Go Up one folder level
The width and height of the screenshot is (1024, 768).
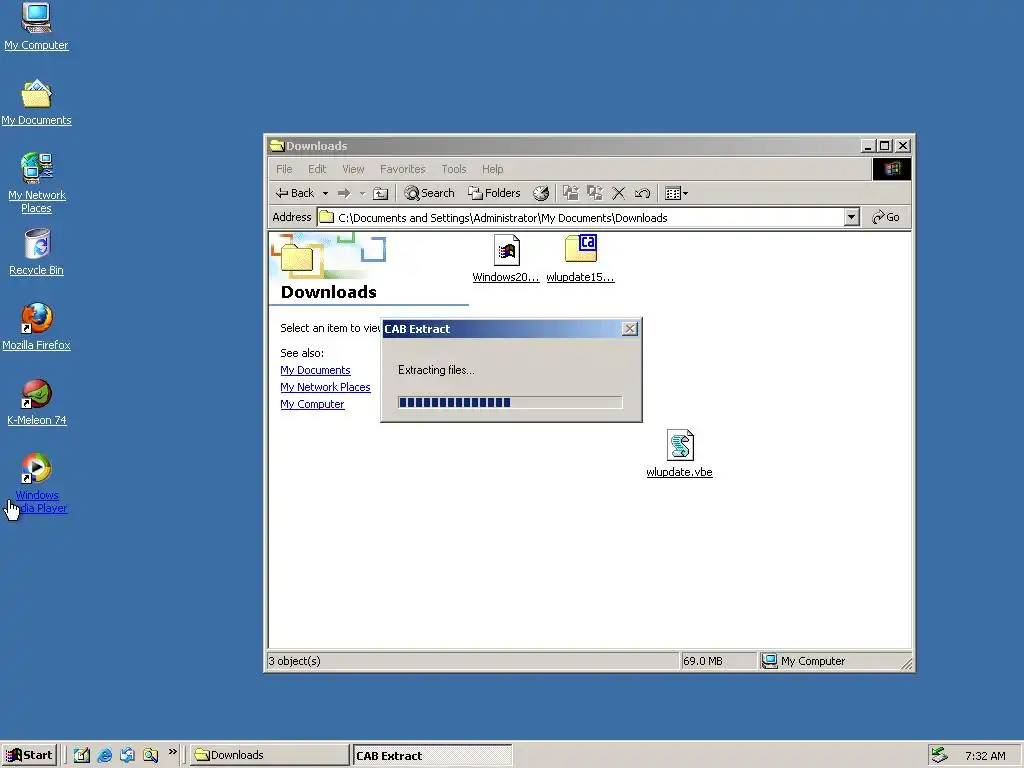point(380,193)
